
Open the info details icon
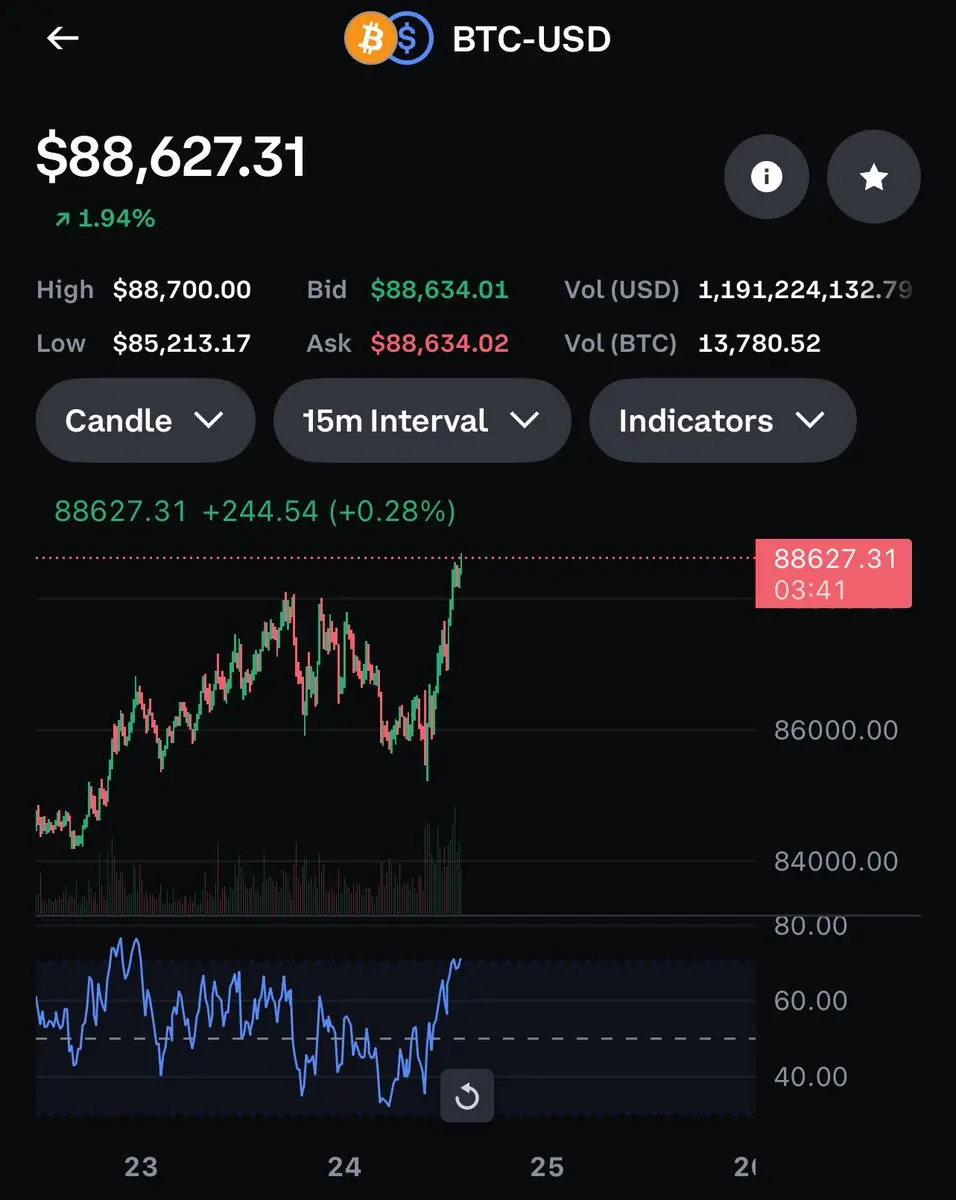(x=766, y=177)
